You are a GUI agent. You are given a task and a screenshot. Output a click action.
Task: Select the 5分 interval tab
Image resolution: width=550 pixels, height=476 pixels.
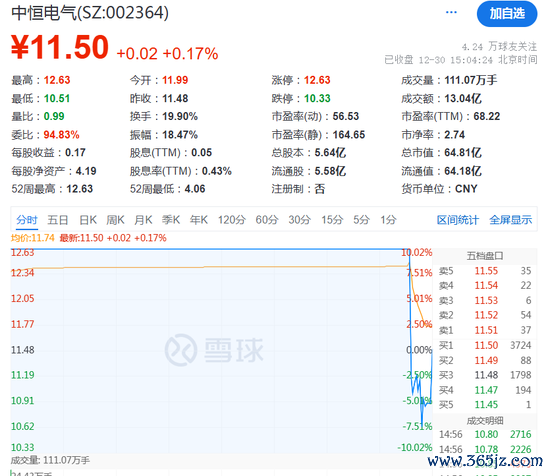pyautogui.click(x=362, y=220)
